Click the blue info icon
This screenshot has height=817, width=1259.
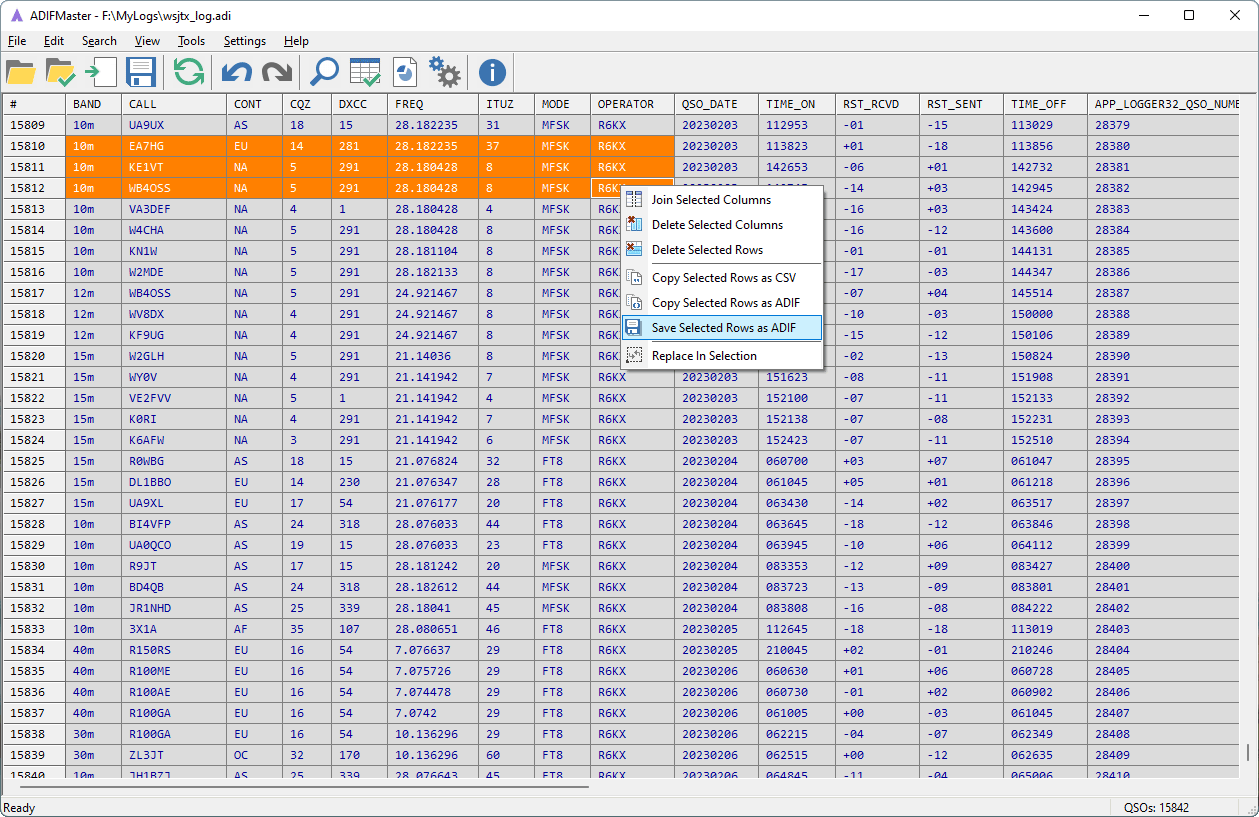(x=492, y=72)
